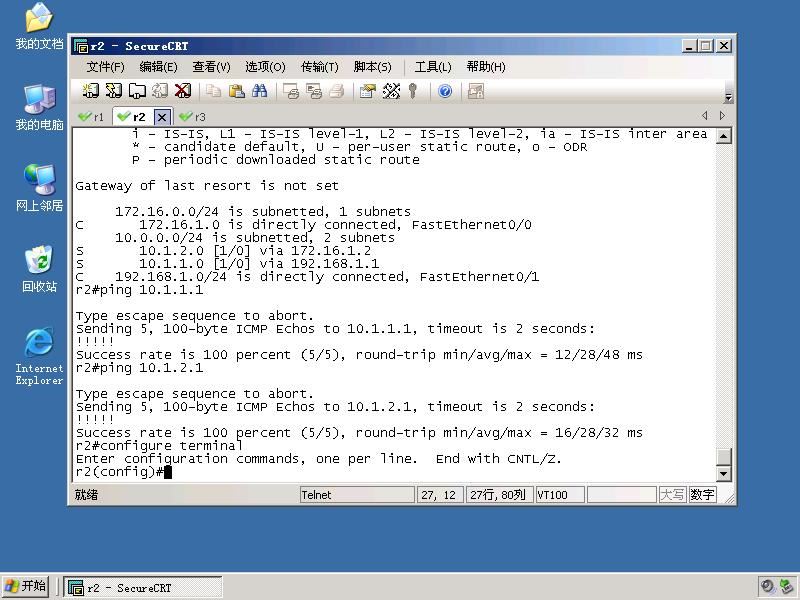This screenshot has height=600, width=800.
Task: Click the Connect toolbar icon
Action: click(90, 91)
